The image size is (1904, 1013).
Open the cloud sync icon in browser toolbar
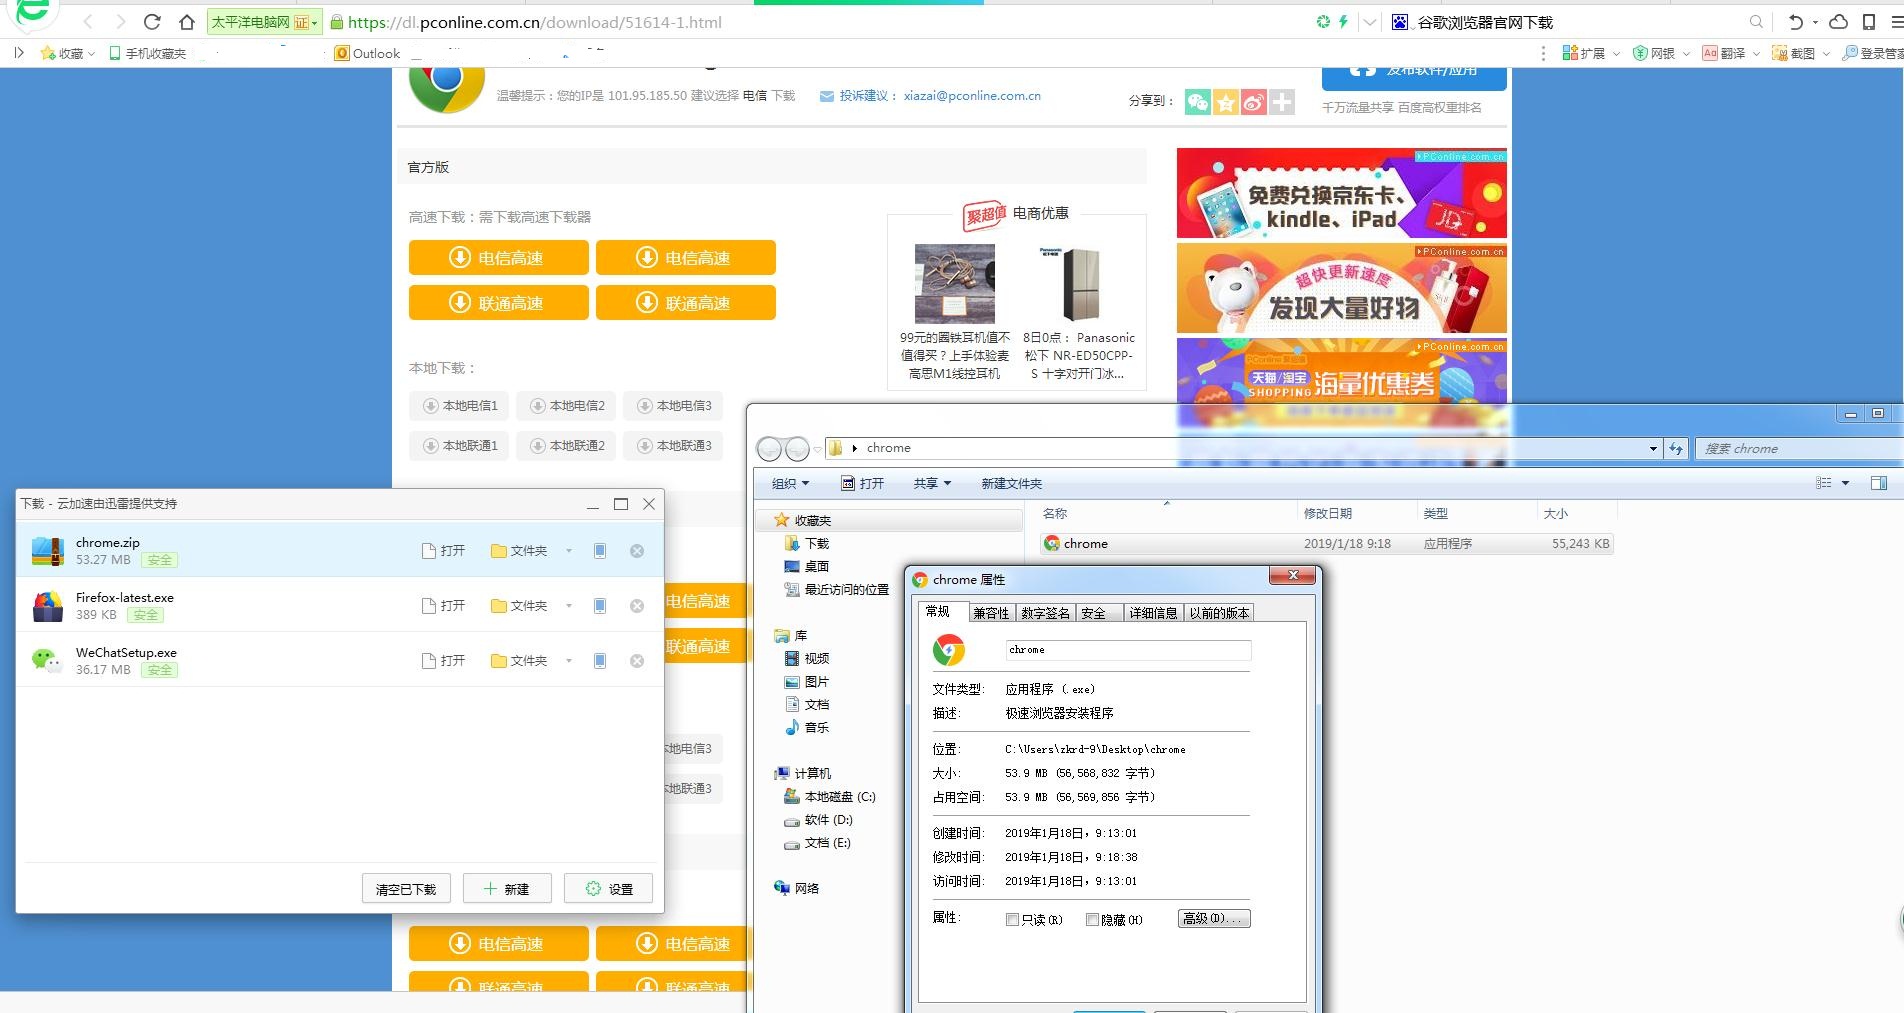tap(1838, 22)
